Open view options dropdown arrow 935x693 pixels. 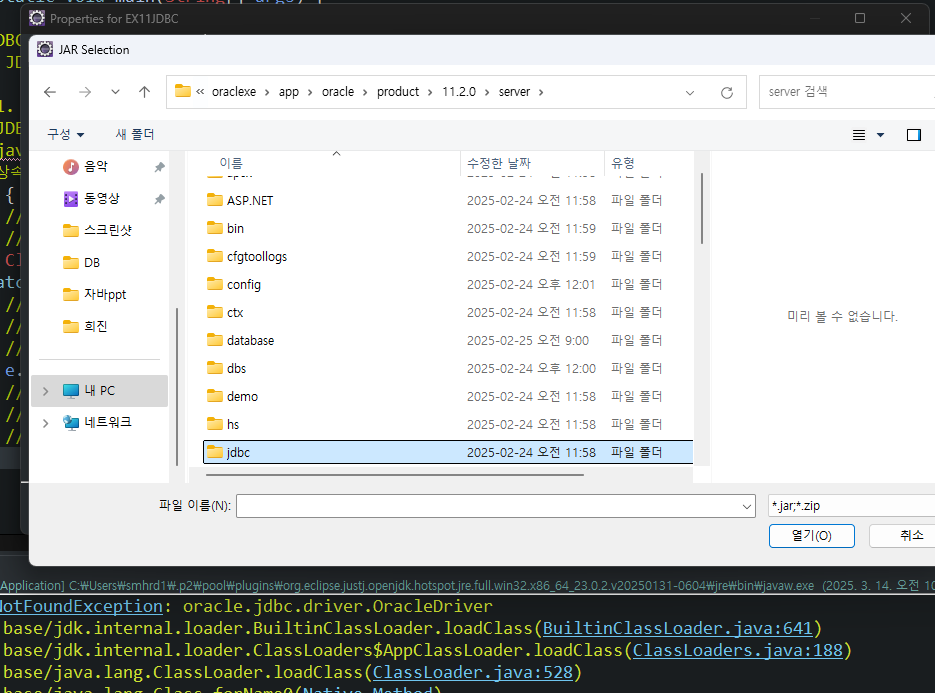pos(880,135)
